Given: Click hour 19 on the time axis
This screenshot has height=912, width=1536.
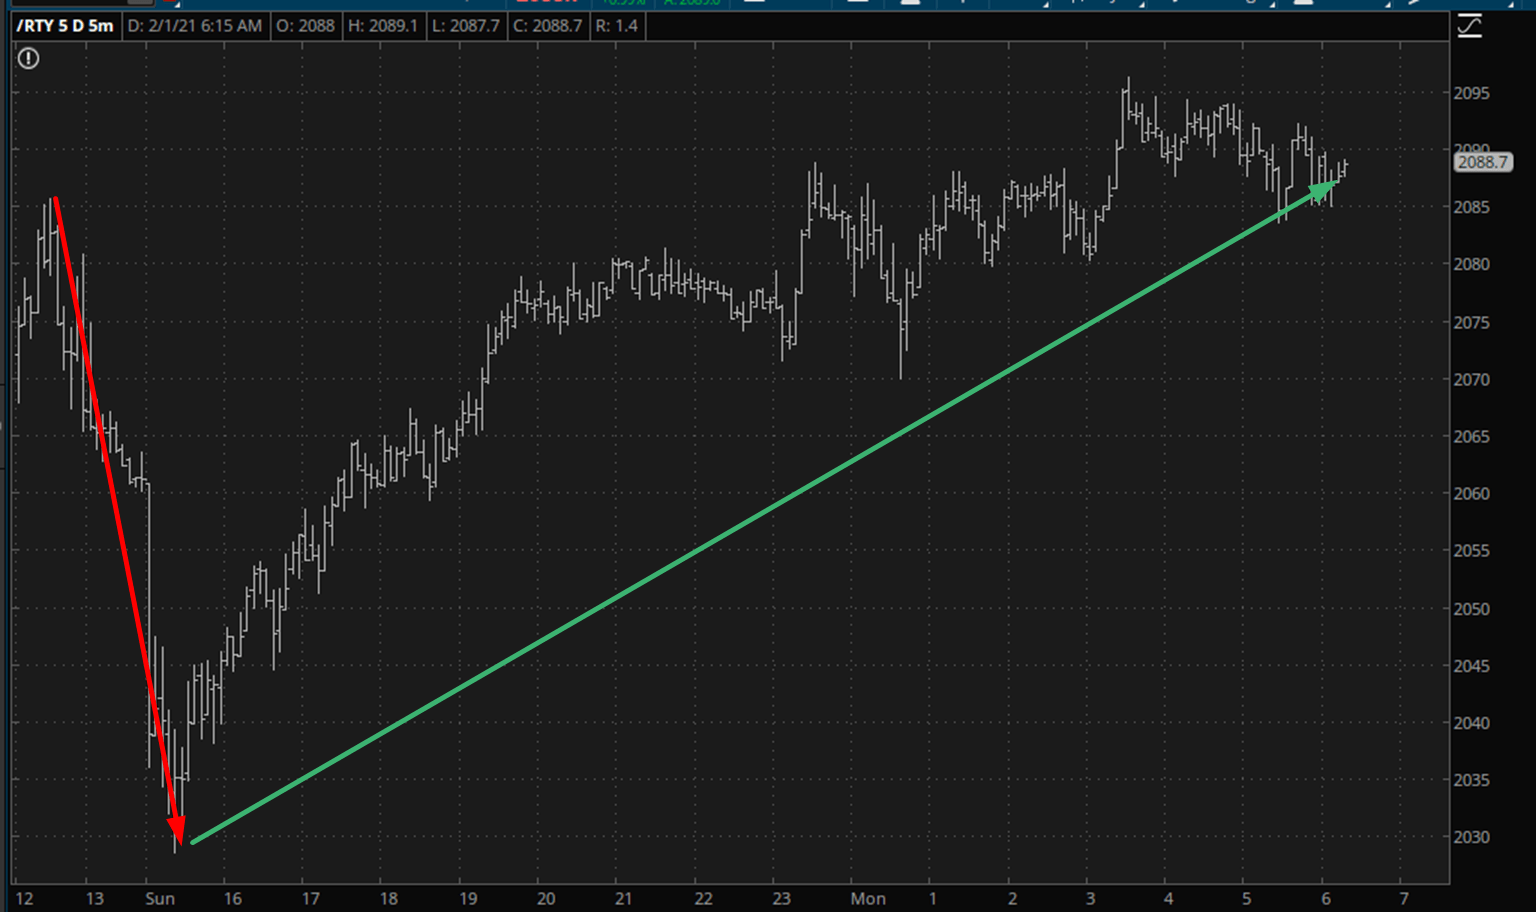Looking at the screenshot, I should (x=467, y=898).
